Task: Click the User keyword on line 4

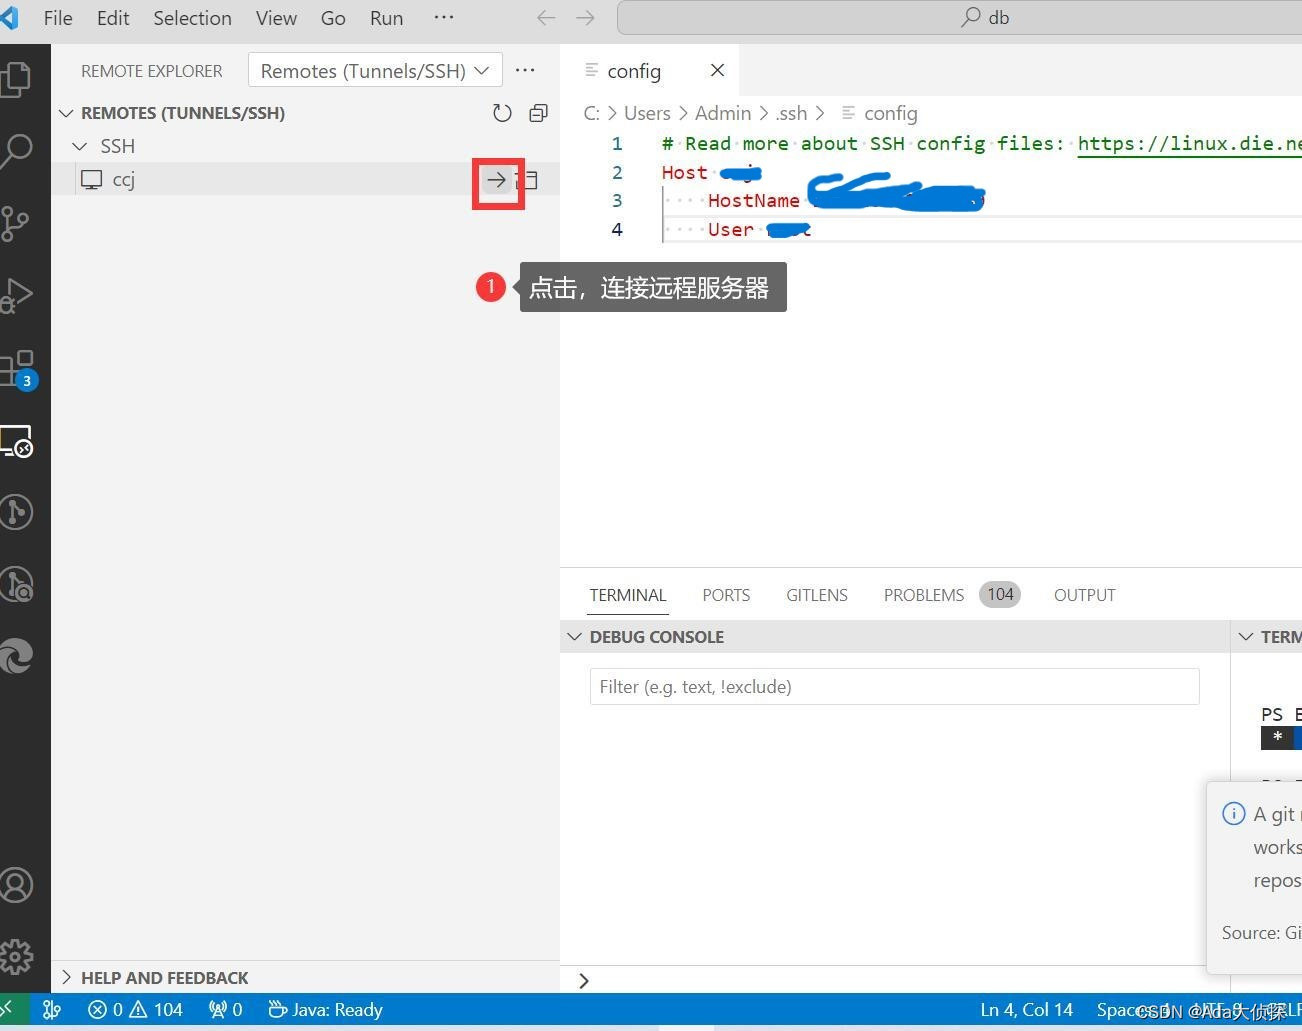Action: tap(730, 230)
